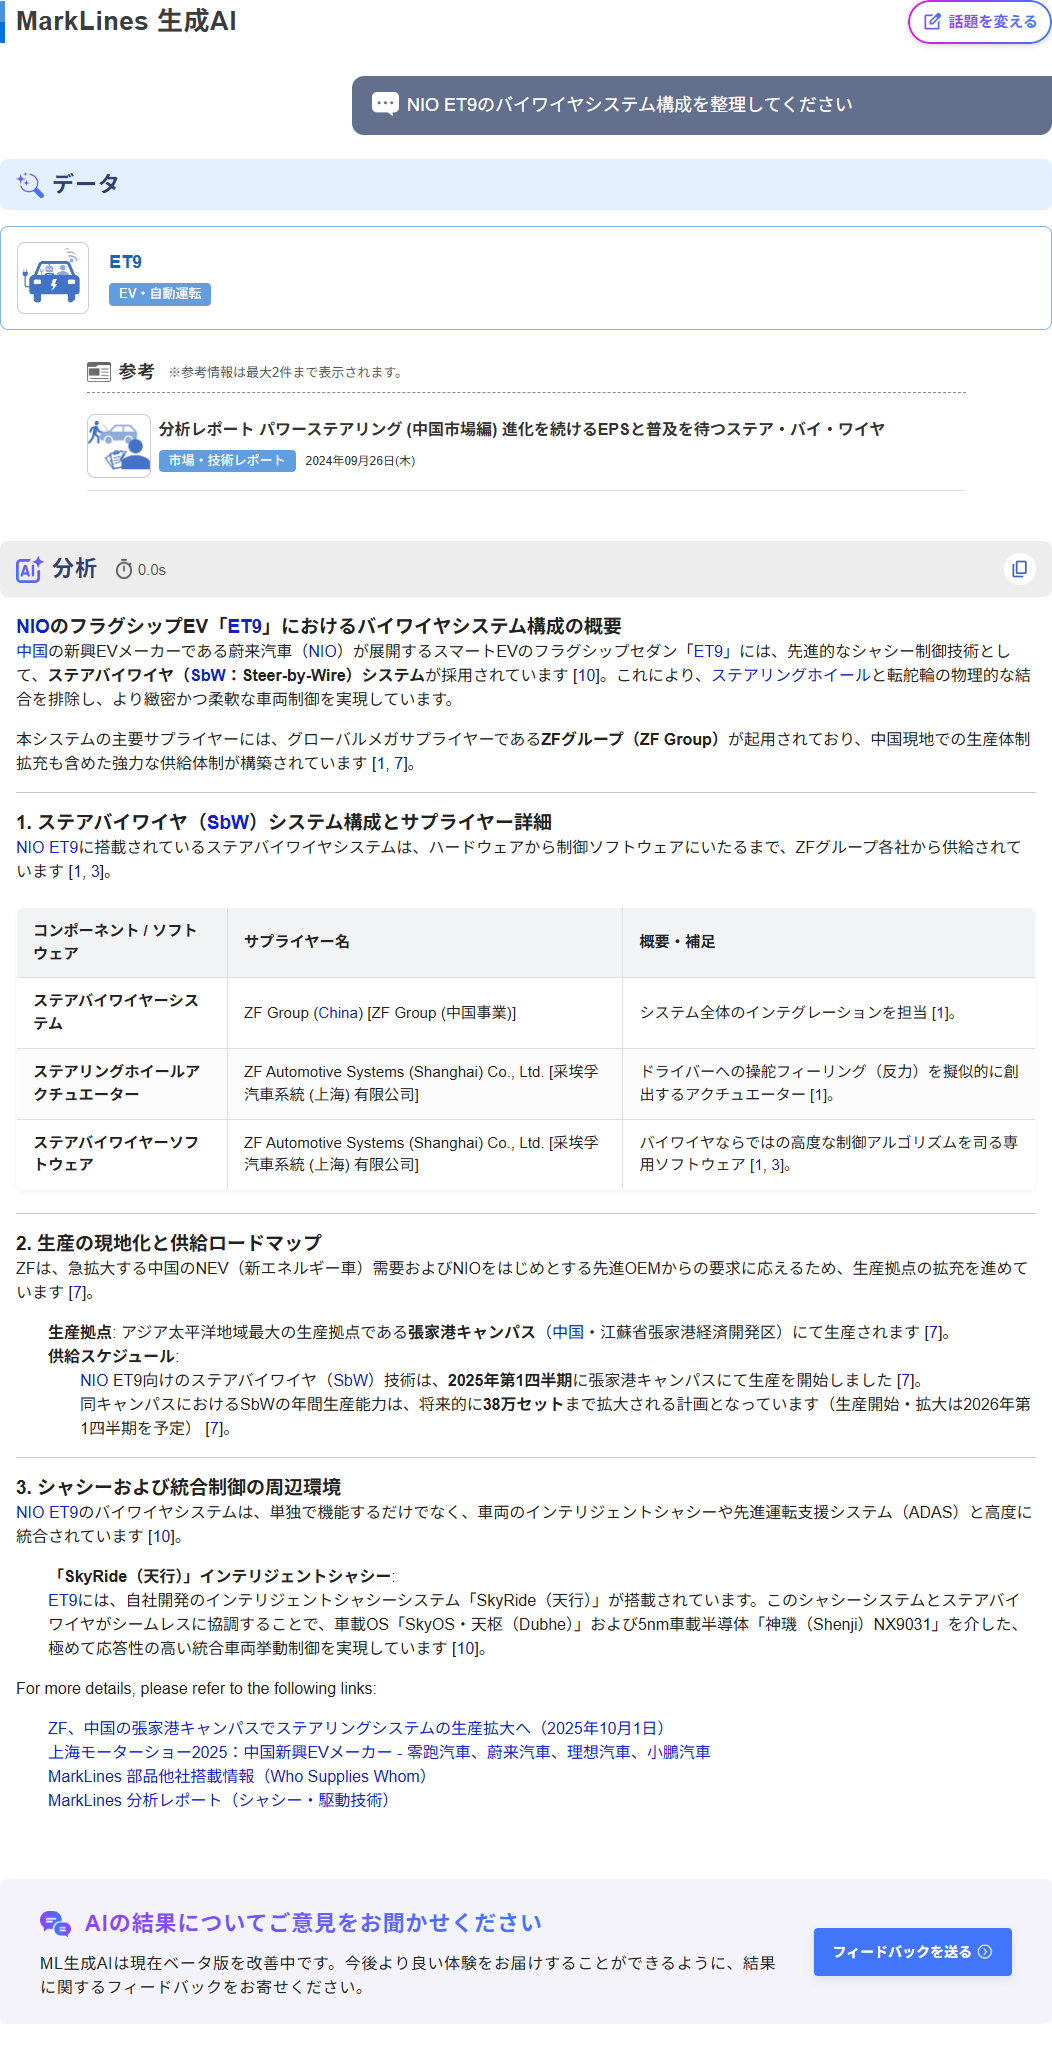Click the NIO link in heading
The height and width of the screenshot is (2052, 1052).
[x=33, y=626]
